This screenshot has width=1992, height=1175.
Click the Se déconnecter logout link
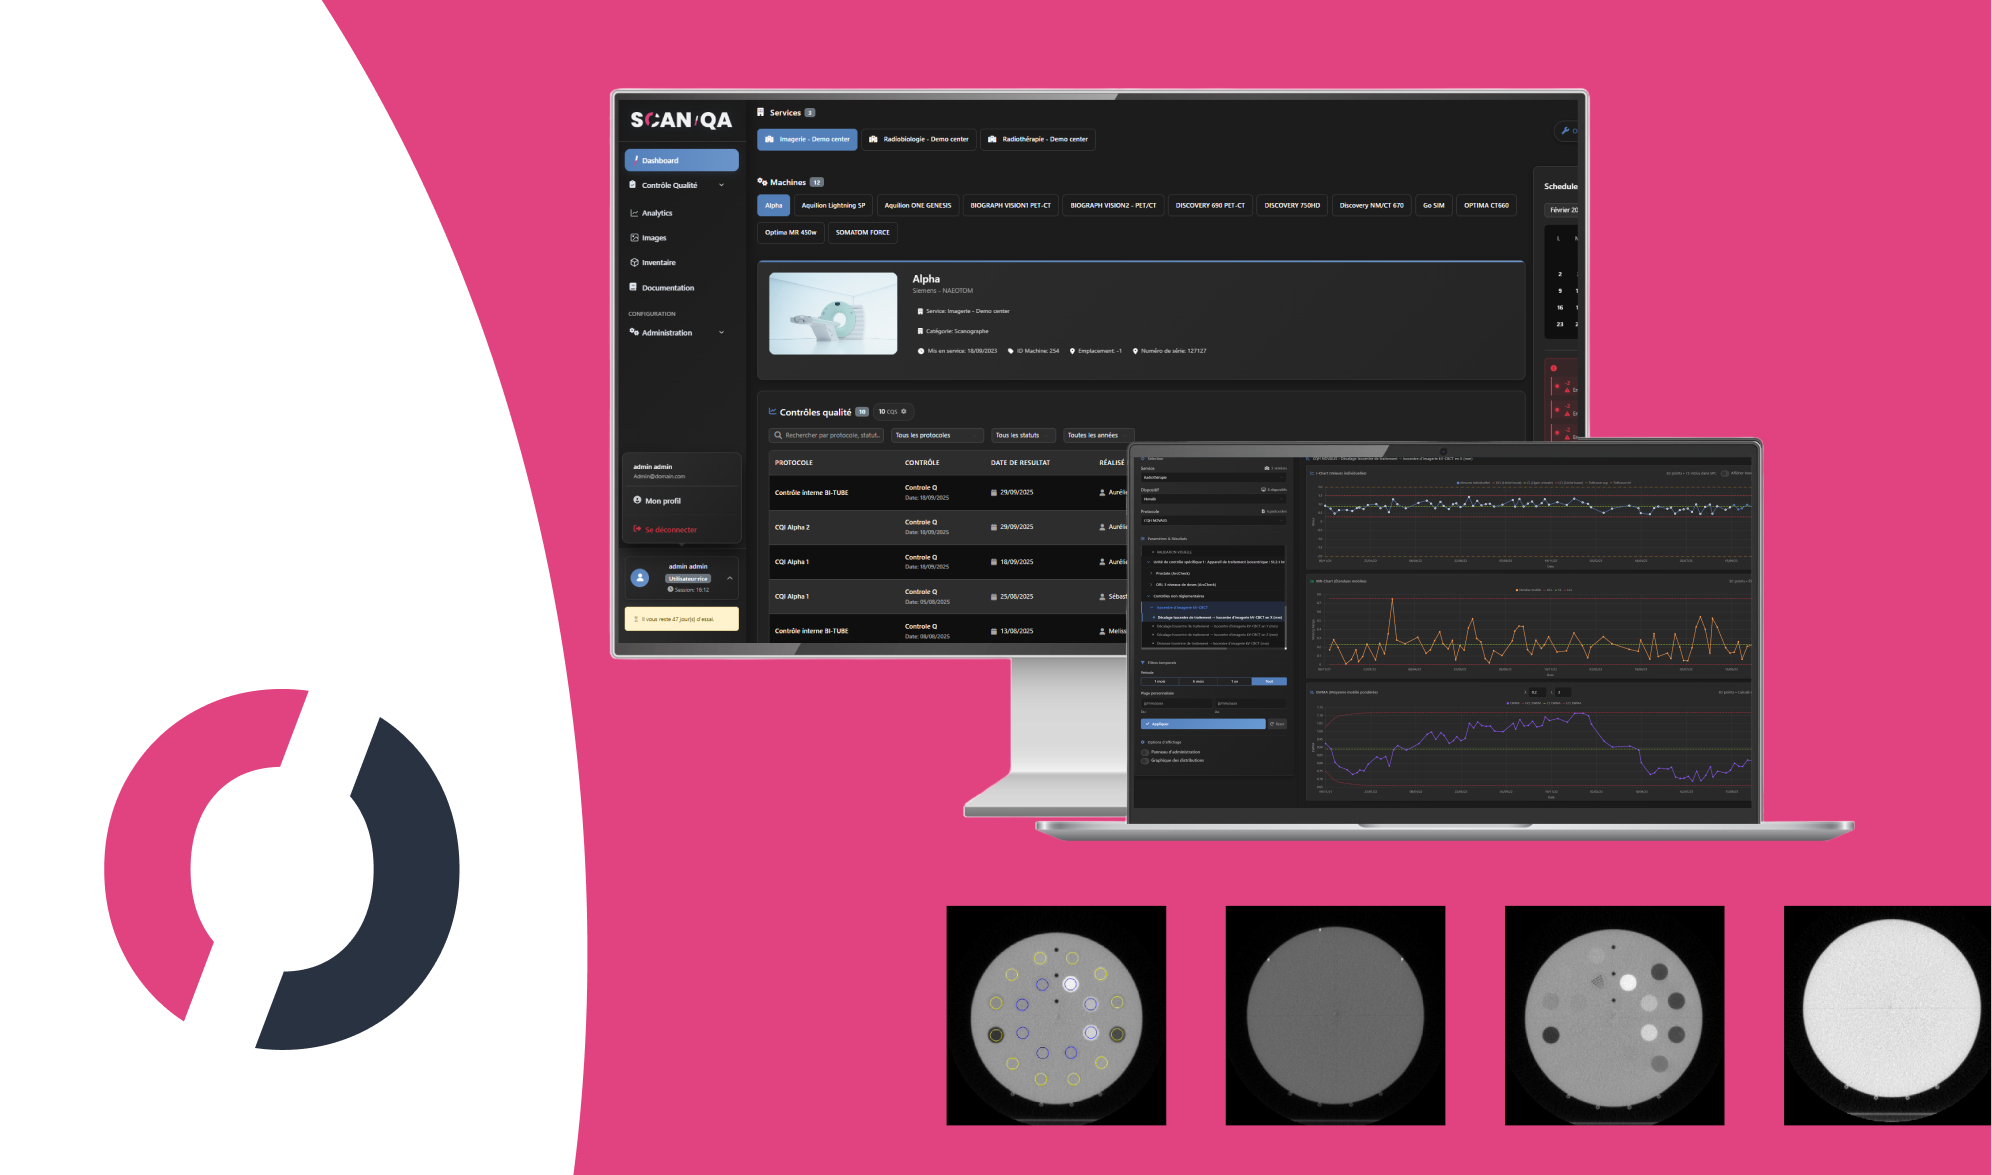[670, 530]
